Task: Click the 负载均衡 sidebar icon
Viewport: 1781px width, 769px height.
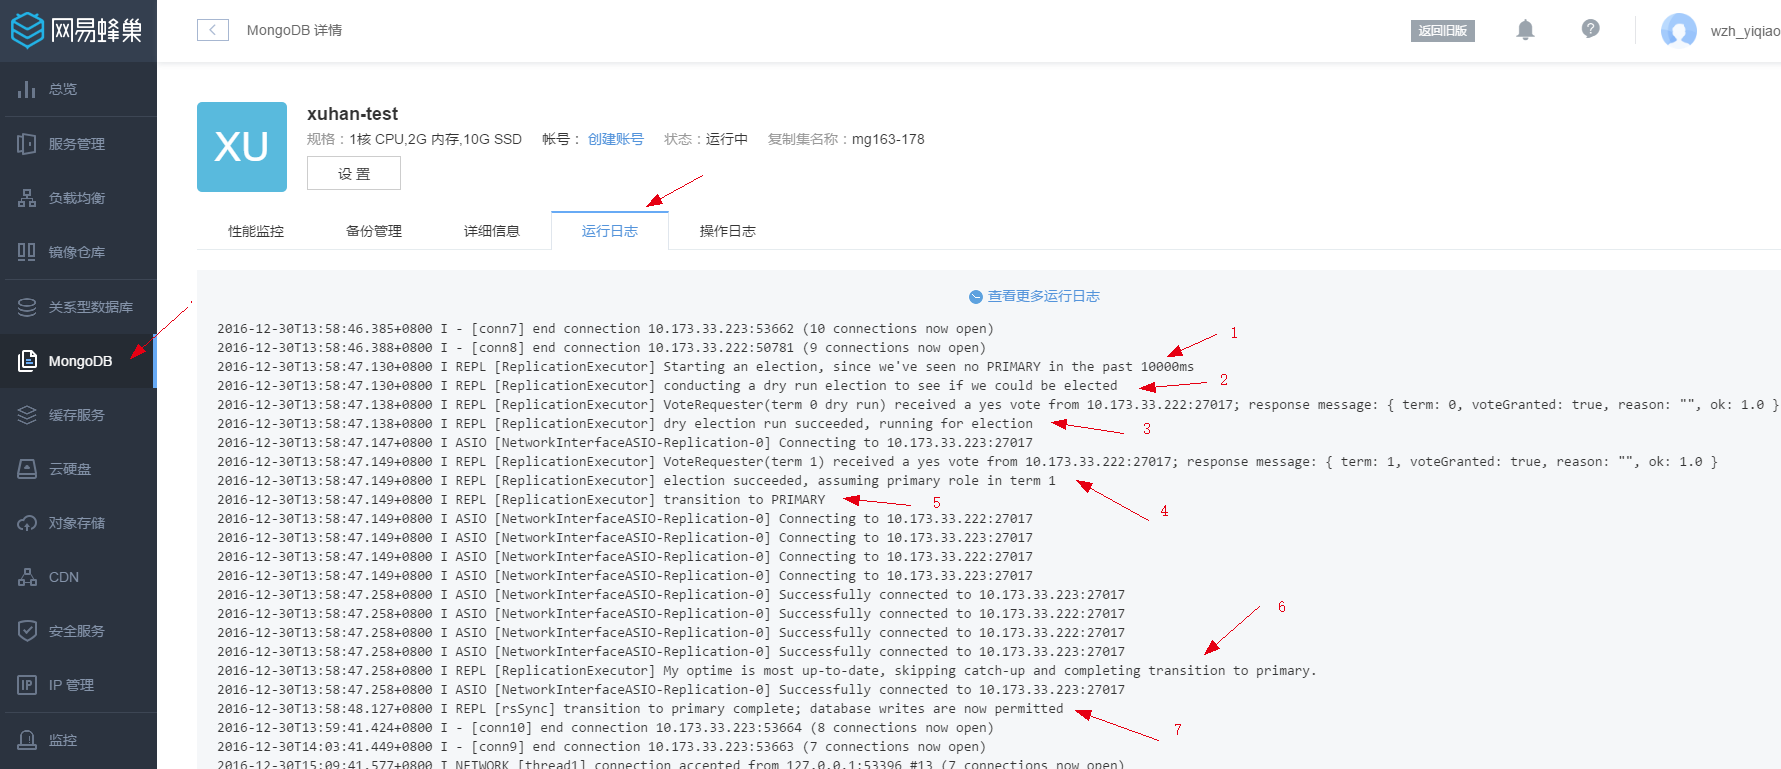Action: pos(27,198)
